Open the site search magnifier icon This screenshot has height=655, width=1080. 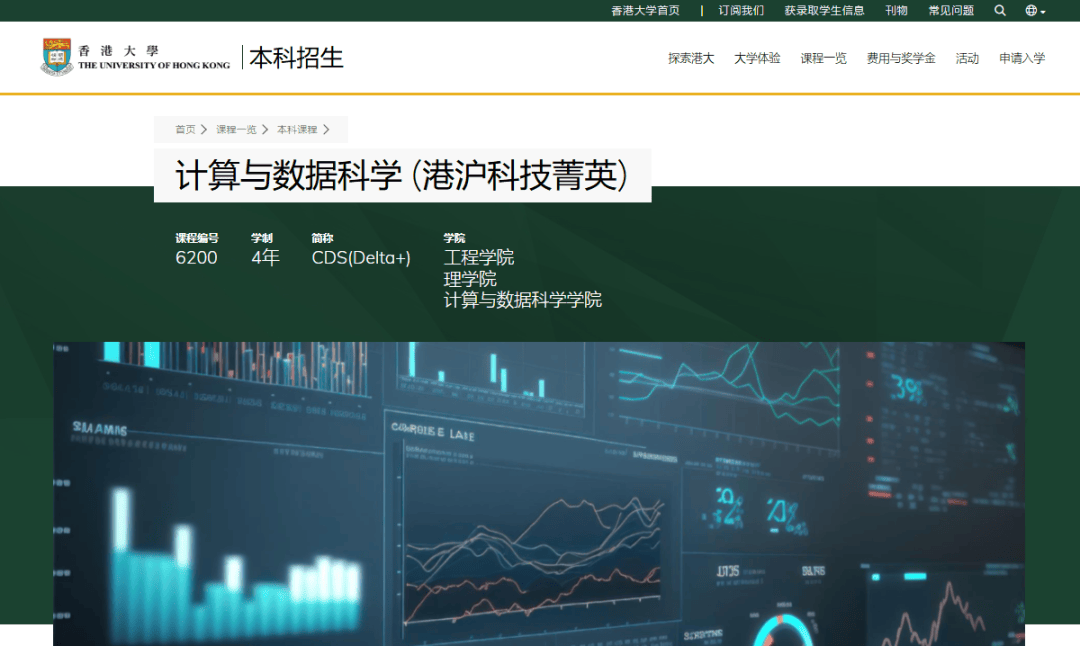click(x=999, y=10)
